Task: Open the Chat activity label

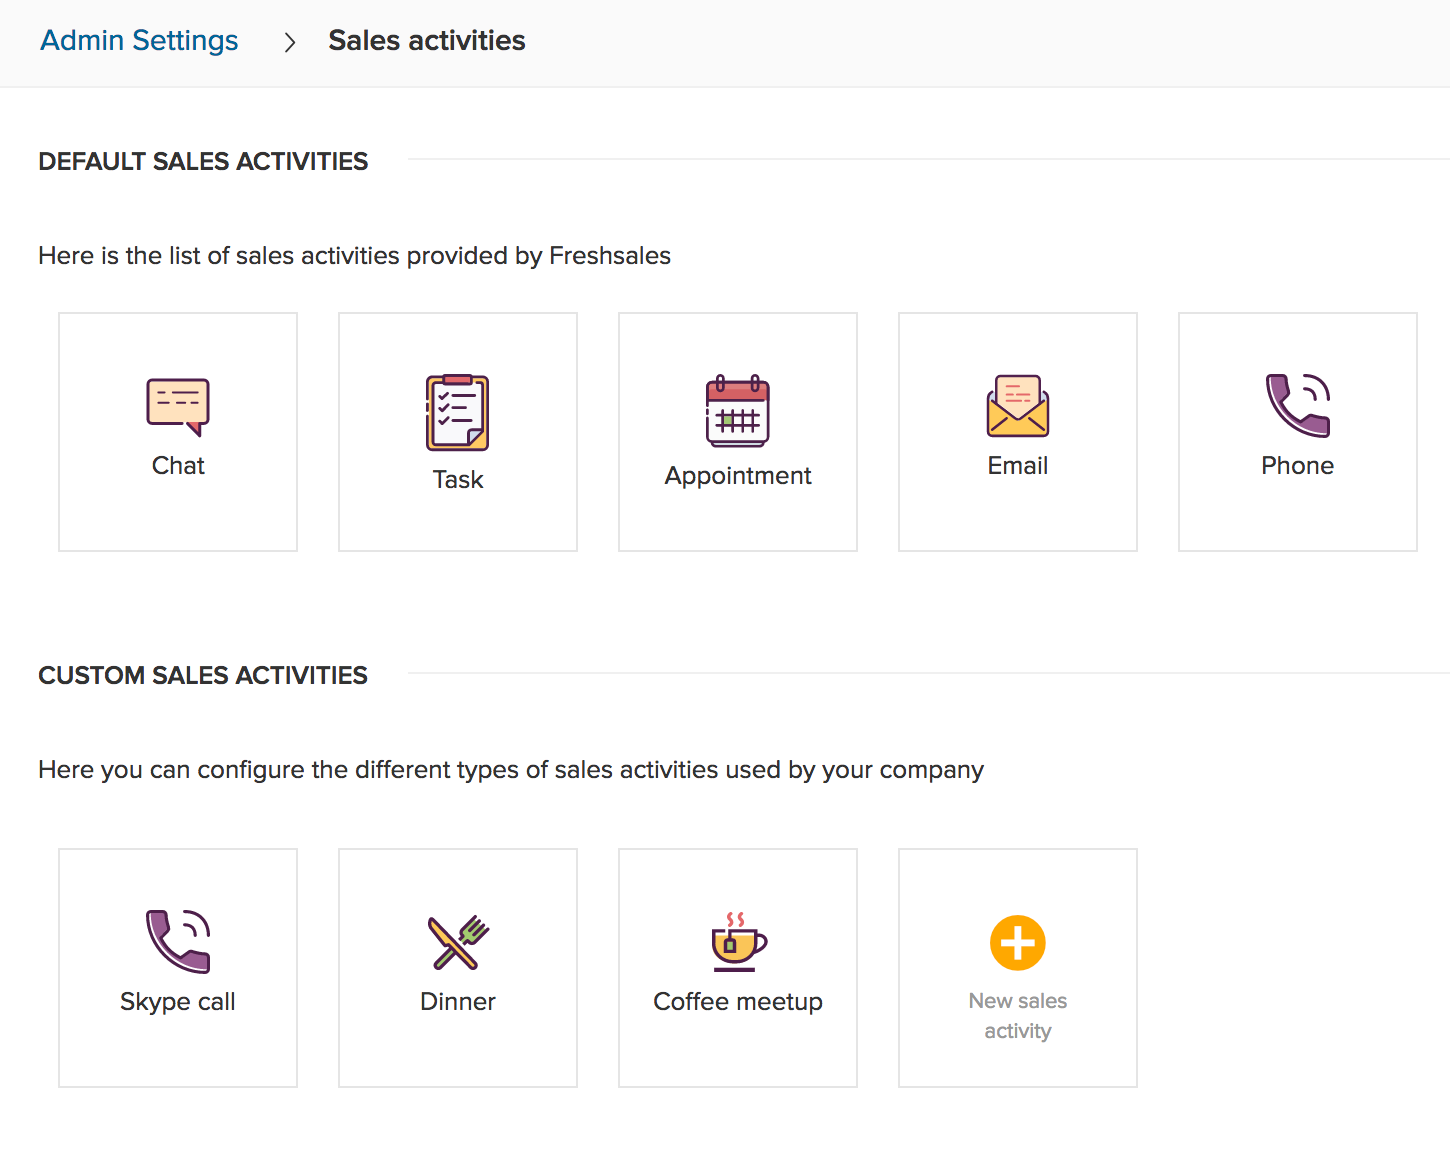Action: pyautogui.click(x=178, y=466)
